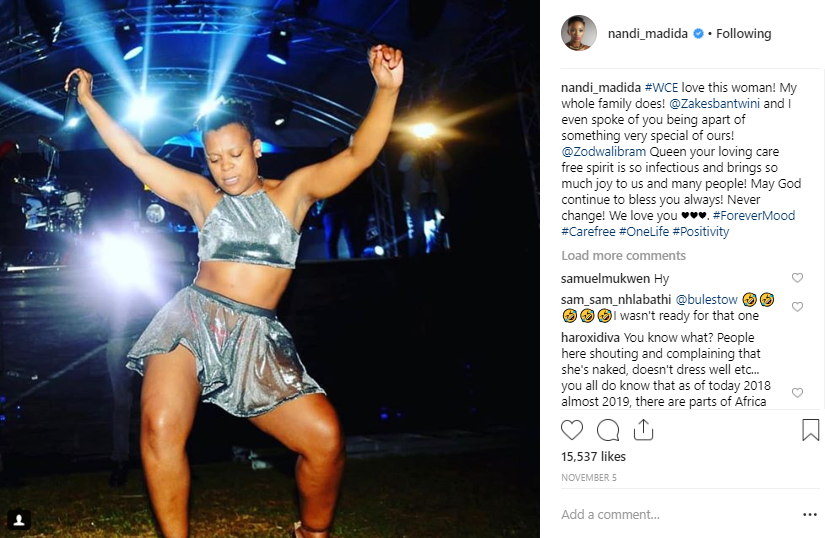Share post using the upload arrow icon
Viewport: 825px width, 538px height.
pos(643,430)
